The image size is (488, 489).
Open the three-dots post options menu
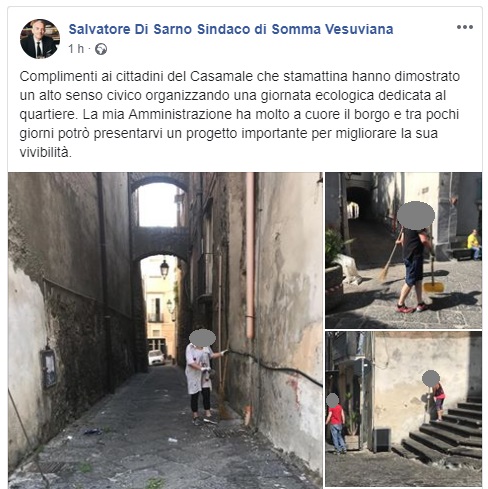pyautogui.click(x=465, y=27)
